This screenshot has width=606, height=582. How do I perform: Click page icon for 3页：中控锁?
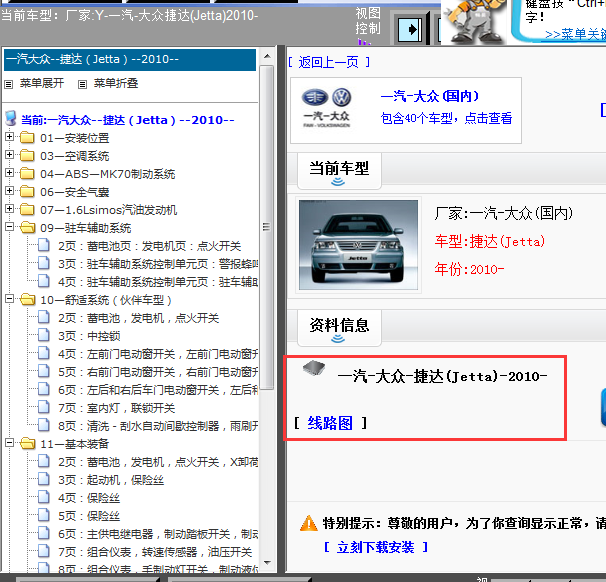[x=43, y=335]
